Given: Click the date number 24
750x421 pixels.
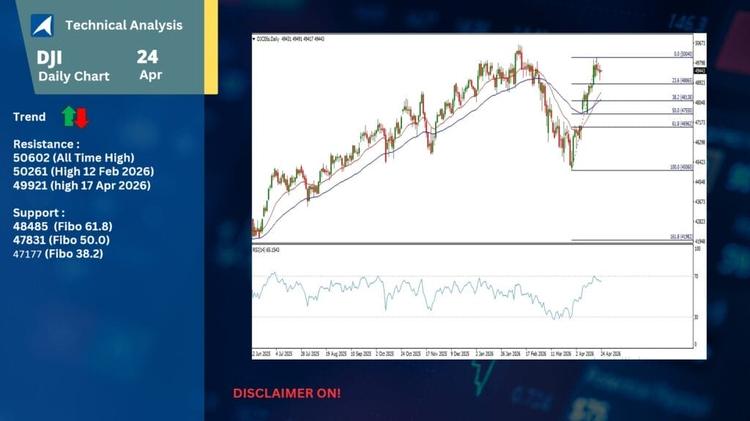Looking at the screenshot, I should pyautogui.click(x=148, y=57).
